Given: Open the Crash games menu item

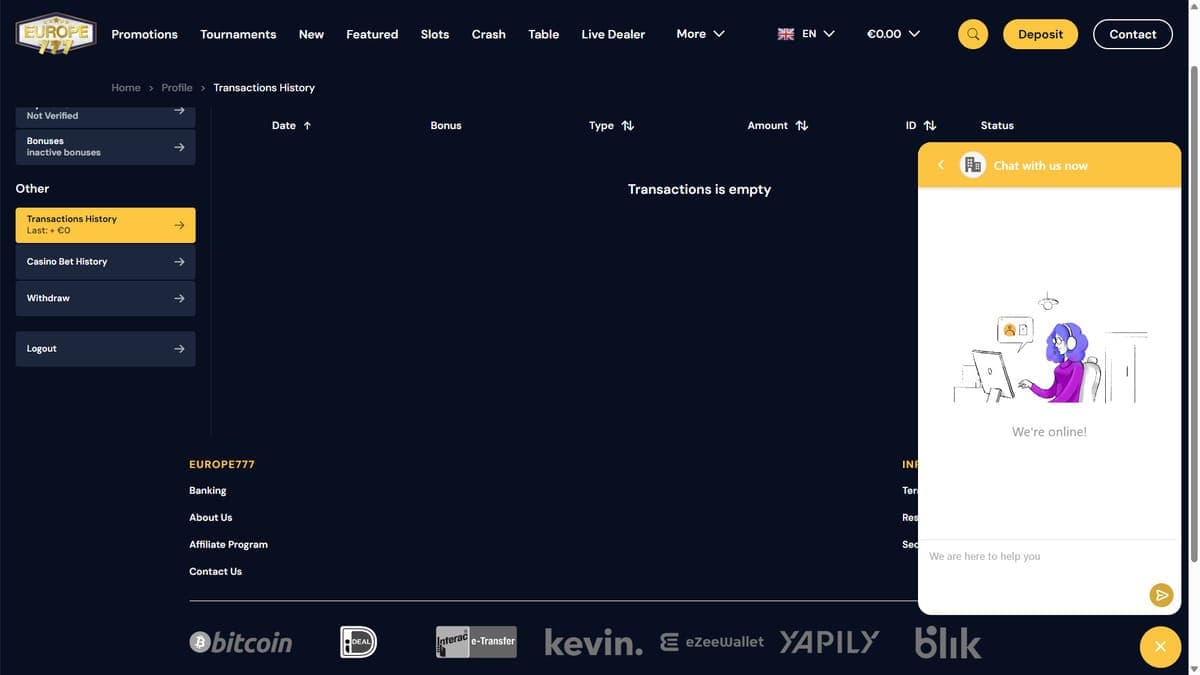Looking at the screenshot, I should point(489,34).
